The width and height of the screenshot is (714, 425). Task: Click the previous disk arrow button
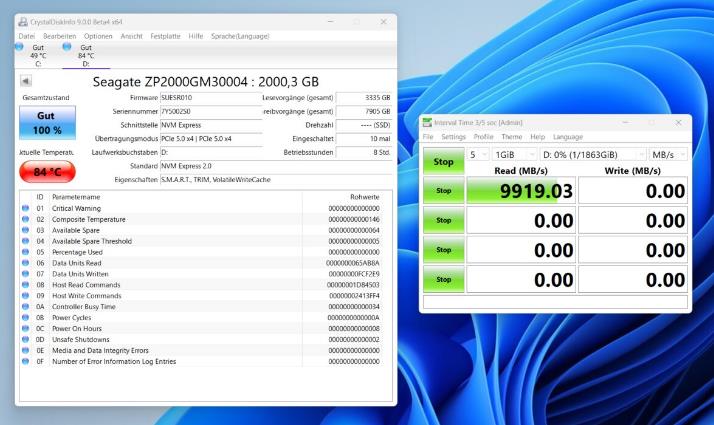[26, 81]
